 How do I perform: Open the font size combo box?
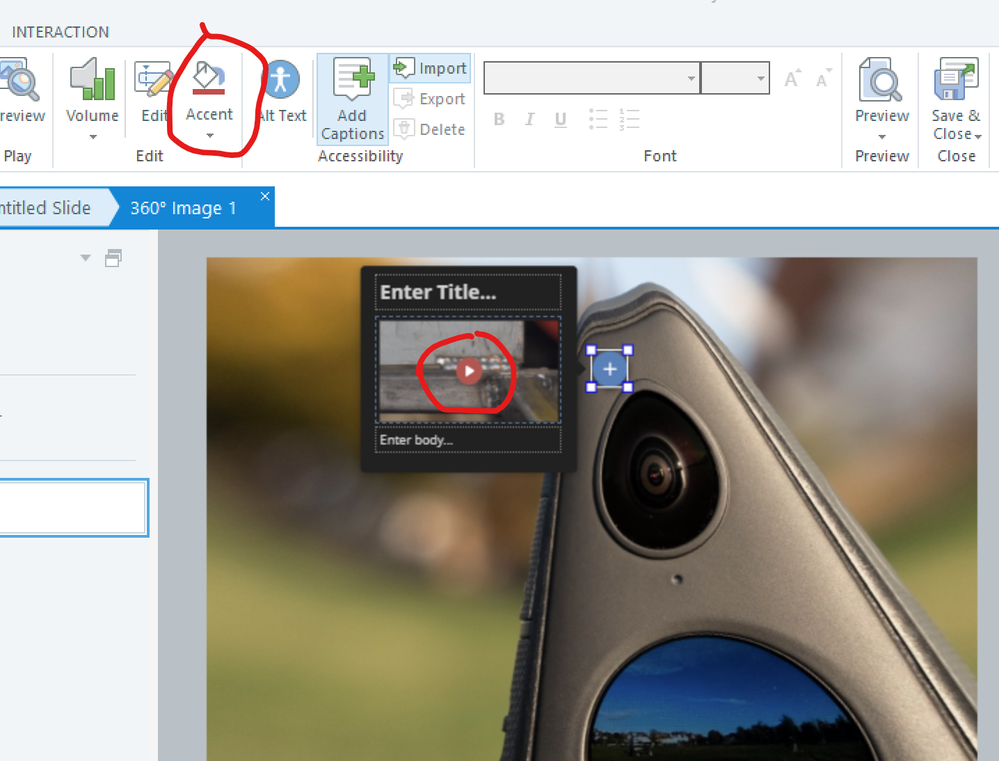pyautogui.click(x=735, y=78)
